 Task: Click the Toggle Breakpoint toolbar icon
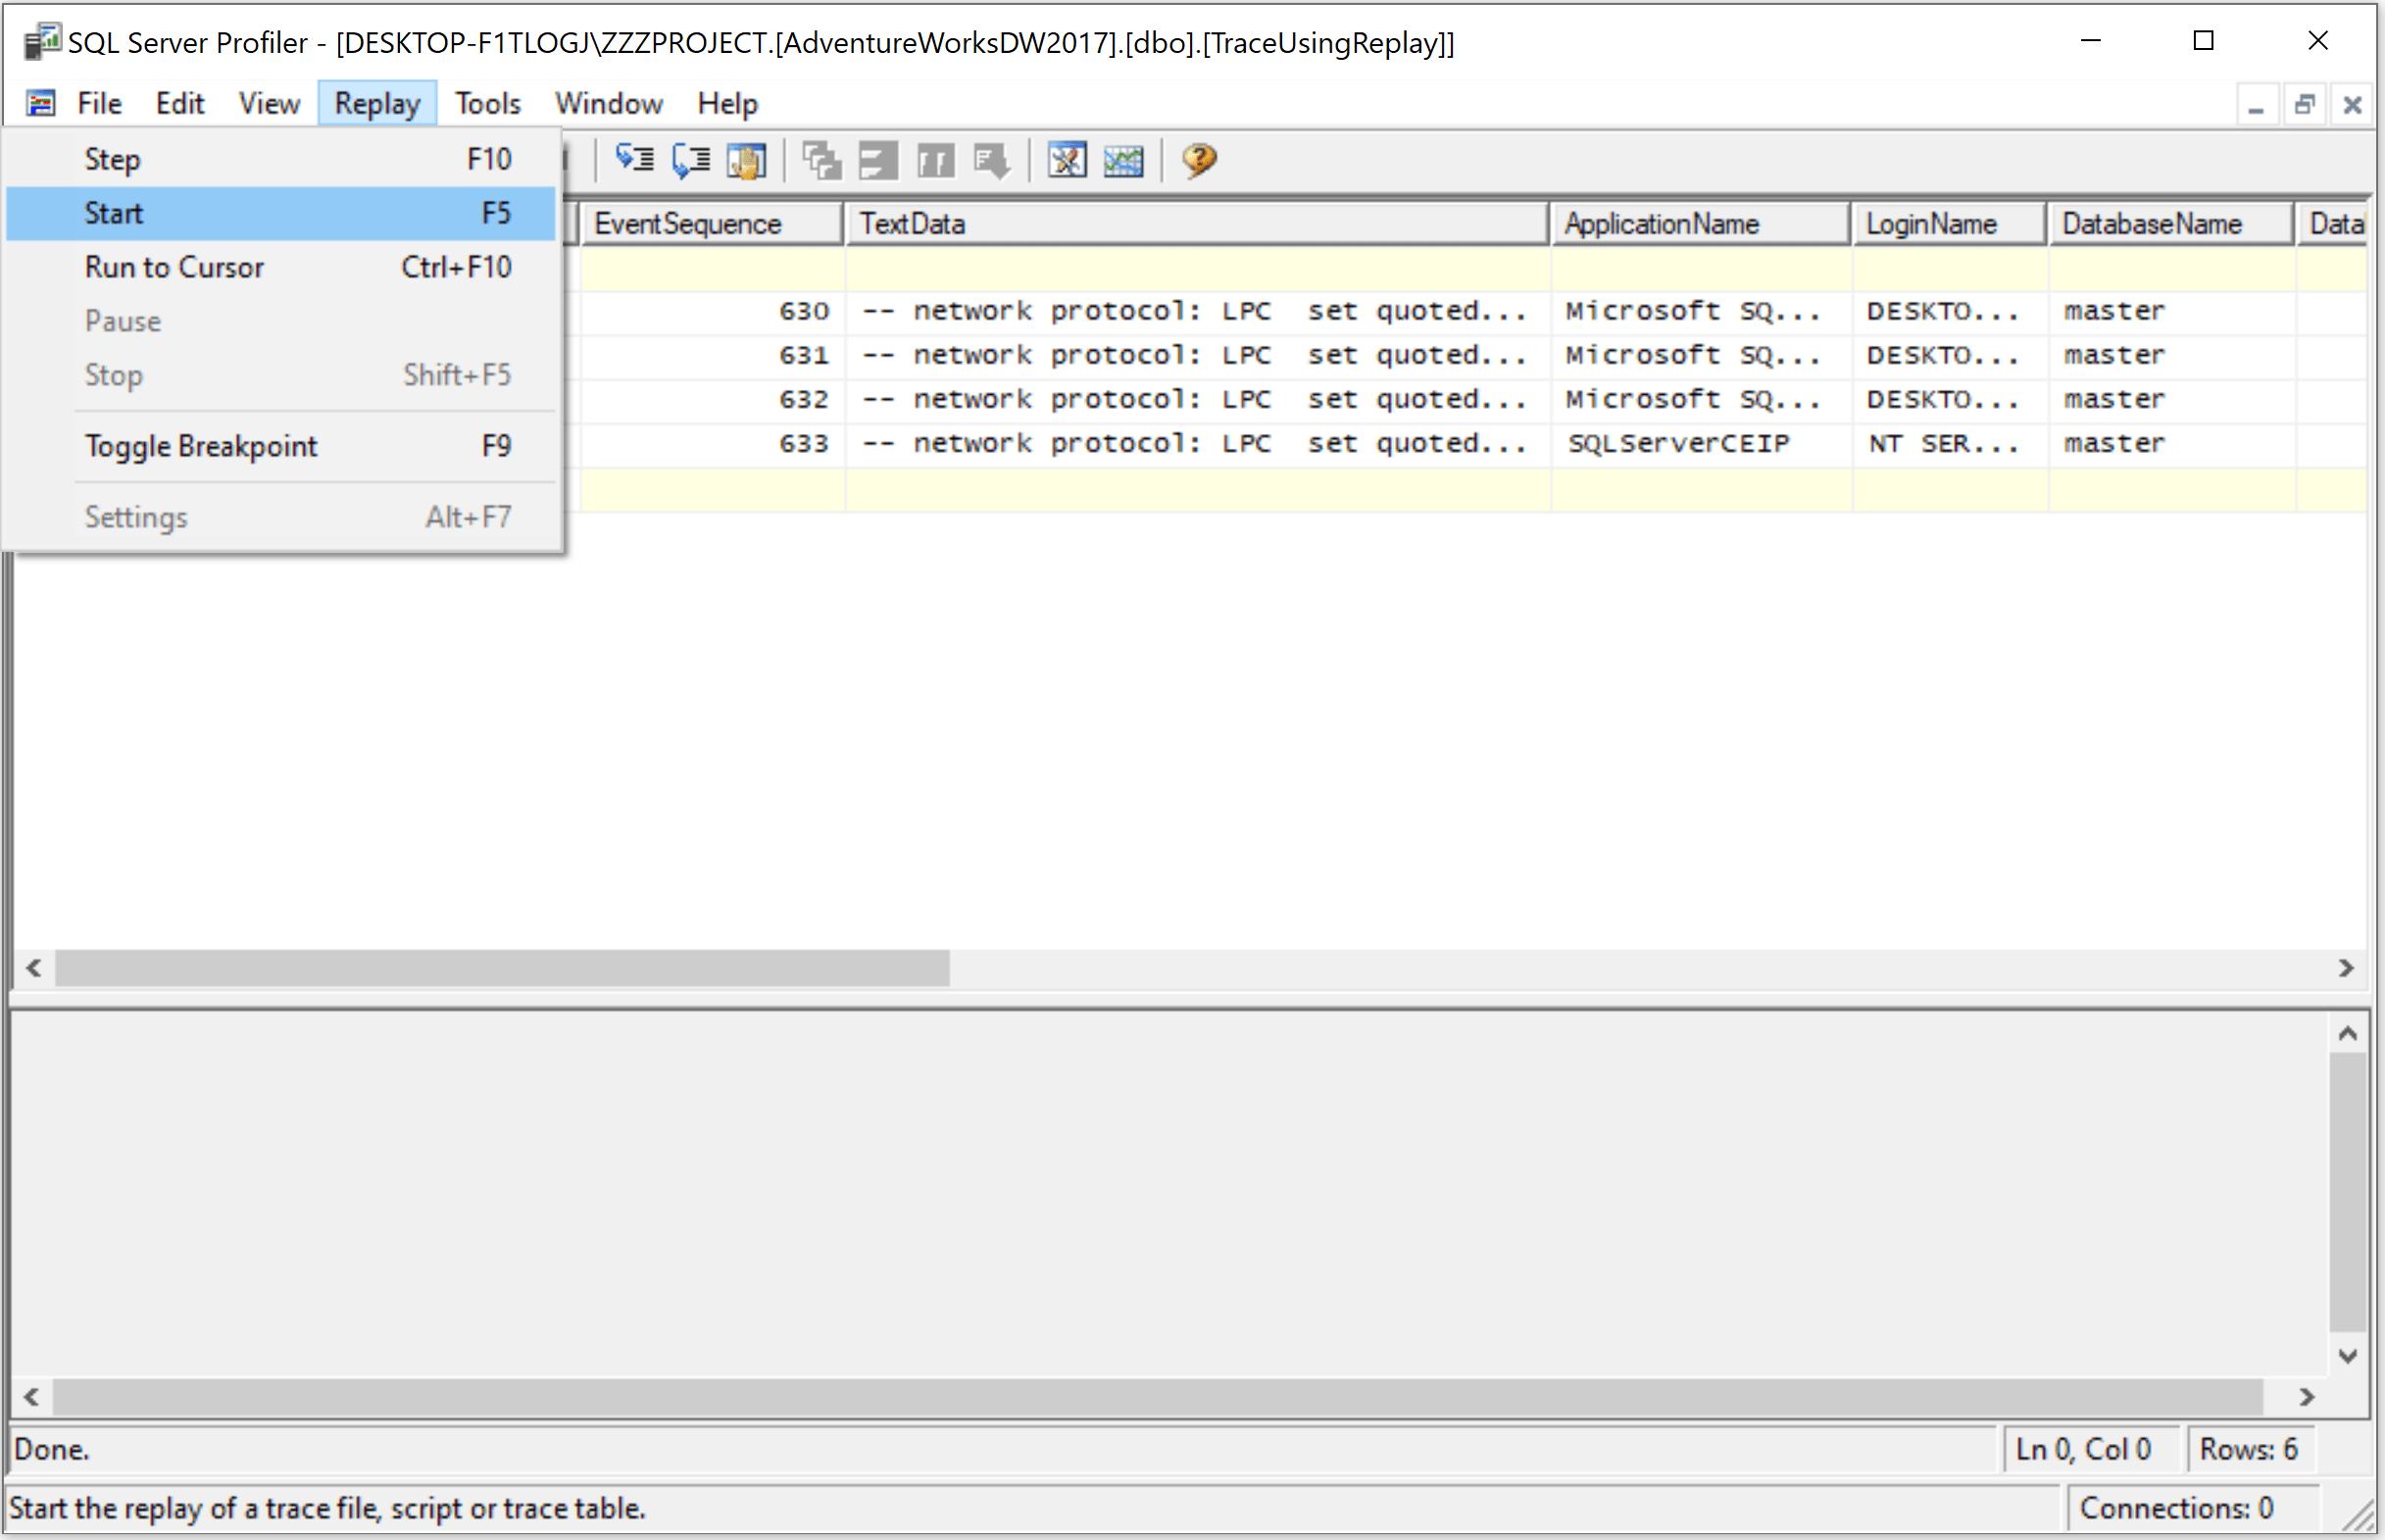745,160
